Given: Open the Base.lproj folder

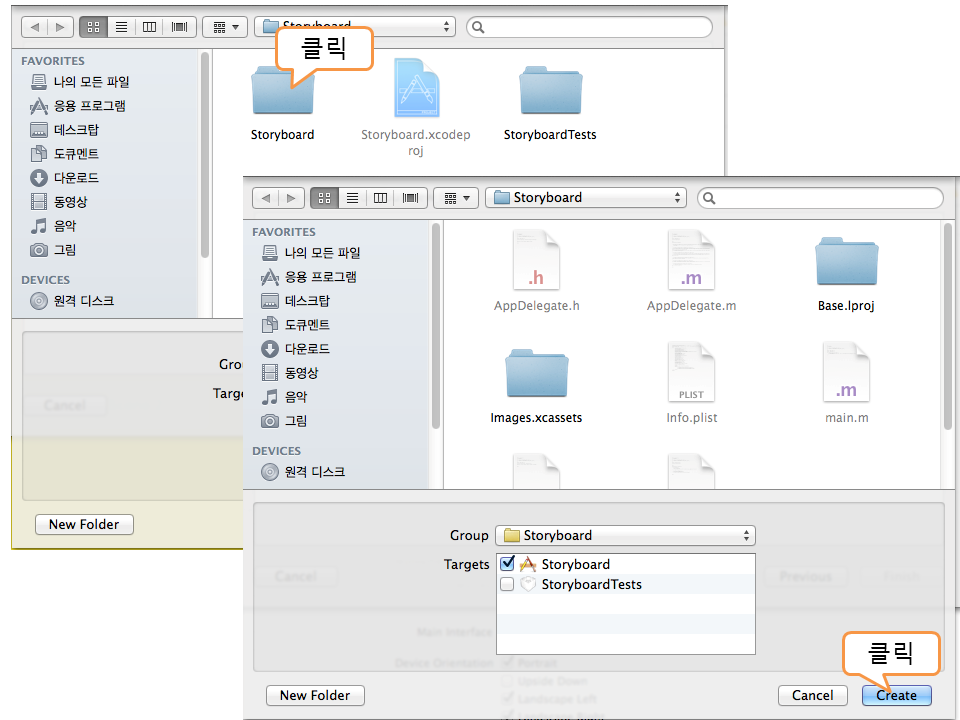Looking at the screenshot, I should 846,262.
